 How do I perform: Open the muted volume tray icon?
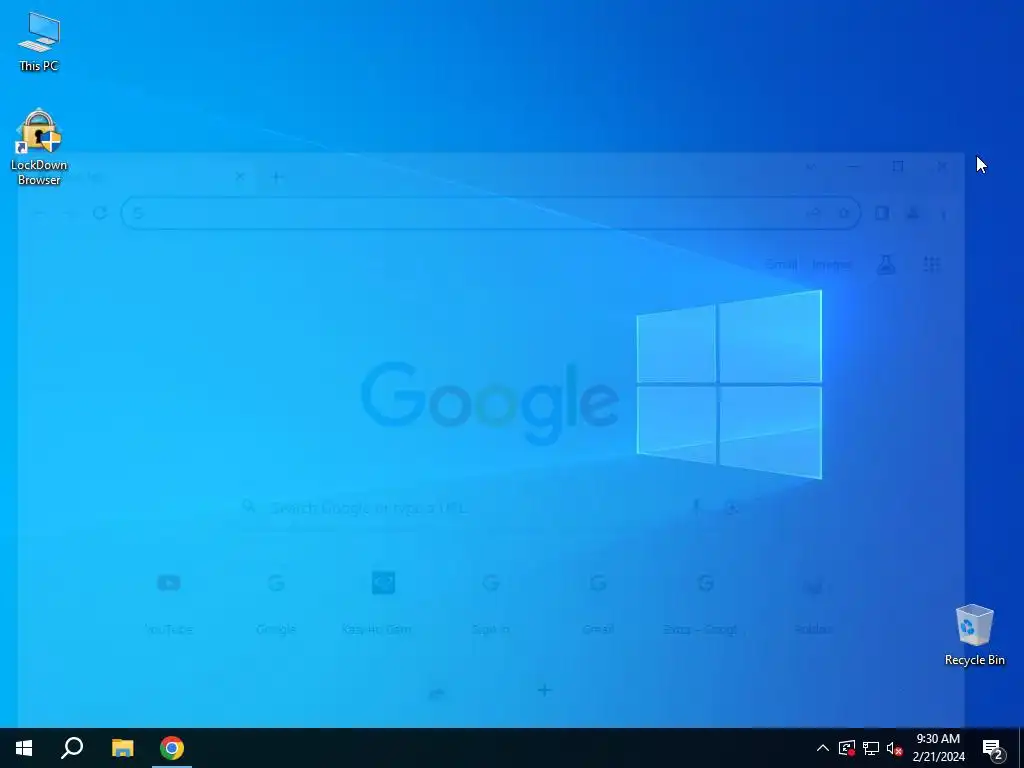point(895,748)
